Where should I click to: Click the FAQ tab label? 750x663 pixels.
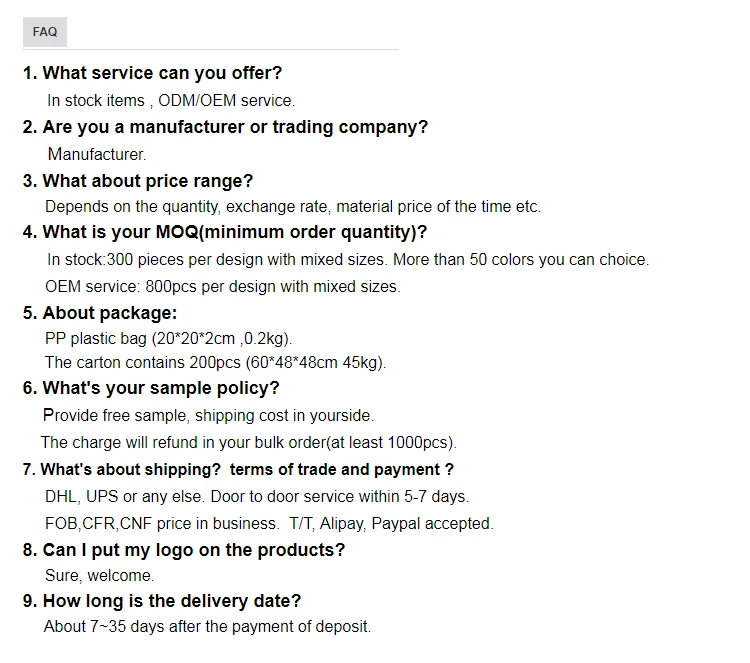coord(45,32)
